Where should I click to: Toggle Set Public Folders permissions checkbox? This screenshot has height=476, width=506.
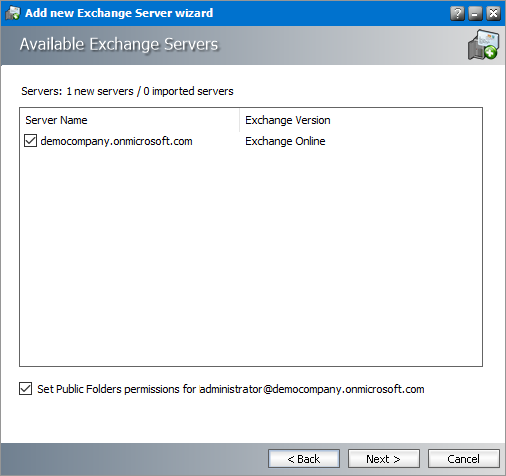coord(26,389)
